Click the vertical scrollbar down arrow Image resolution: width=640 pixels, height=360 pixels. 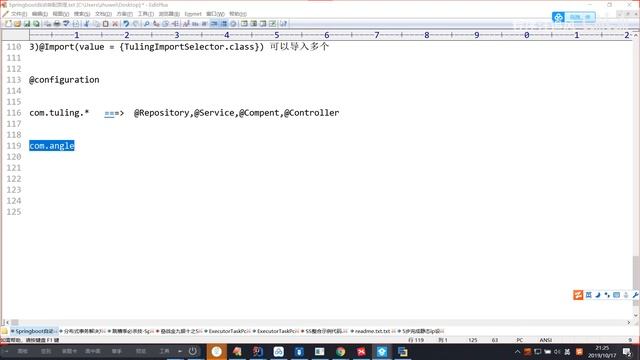pyautogui.click(x=636, y=315)
